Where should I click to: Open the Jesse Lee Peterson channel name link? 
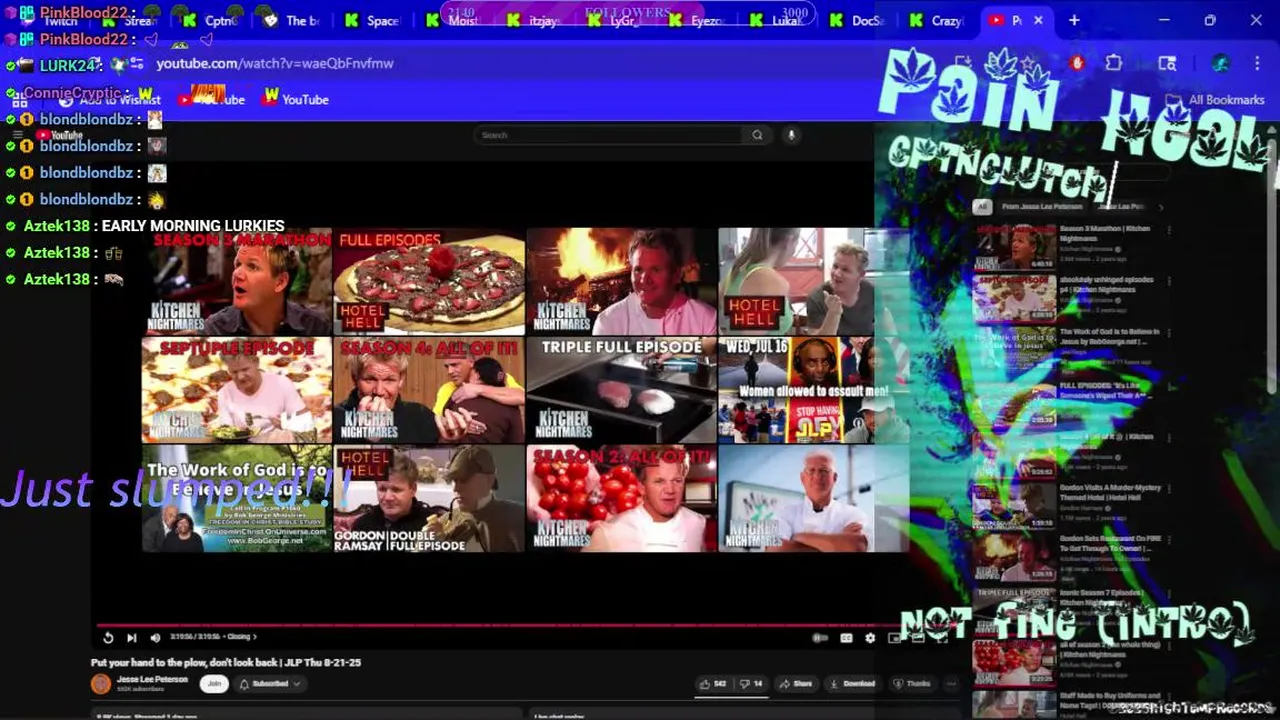pyautogui.click(x=152, y=679)
